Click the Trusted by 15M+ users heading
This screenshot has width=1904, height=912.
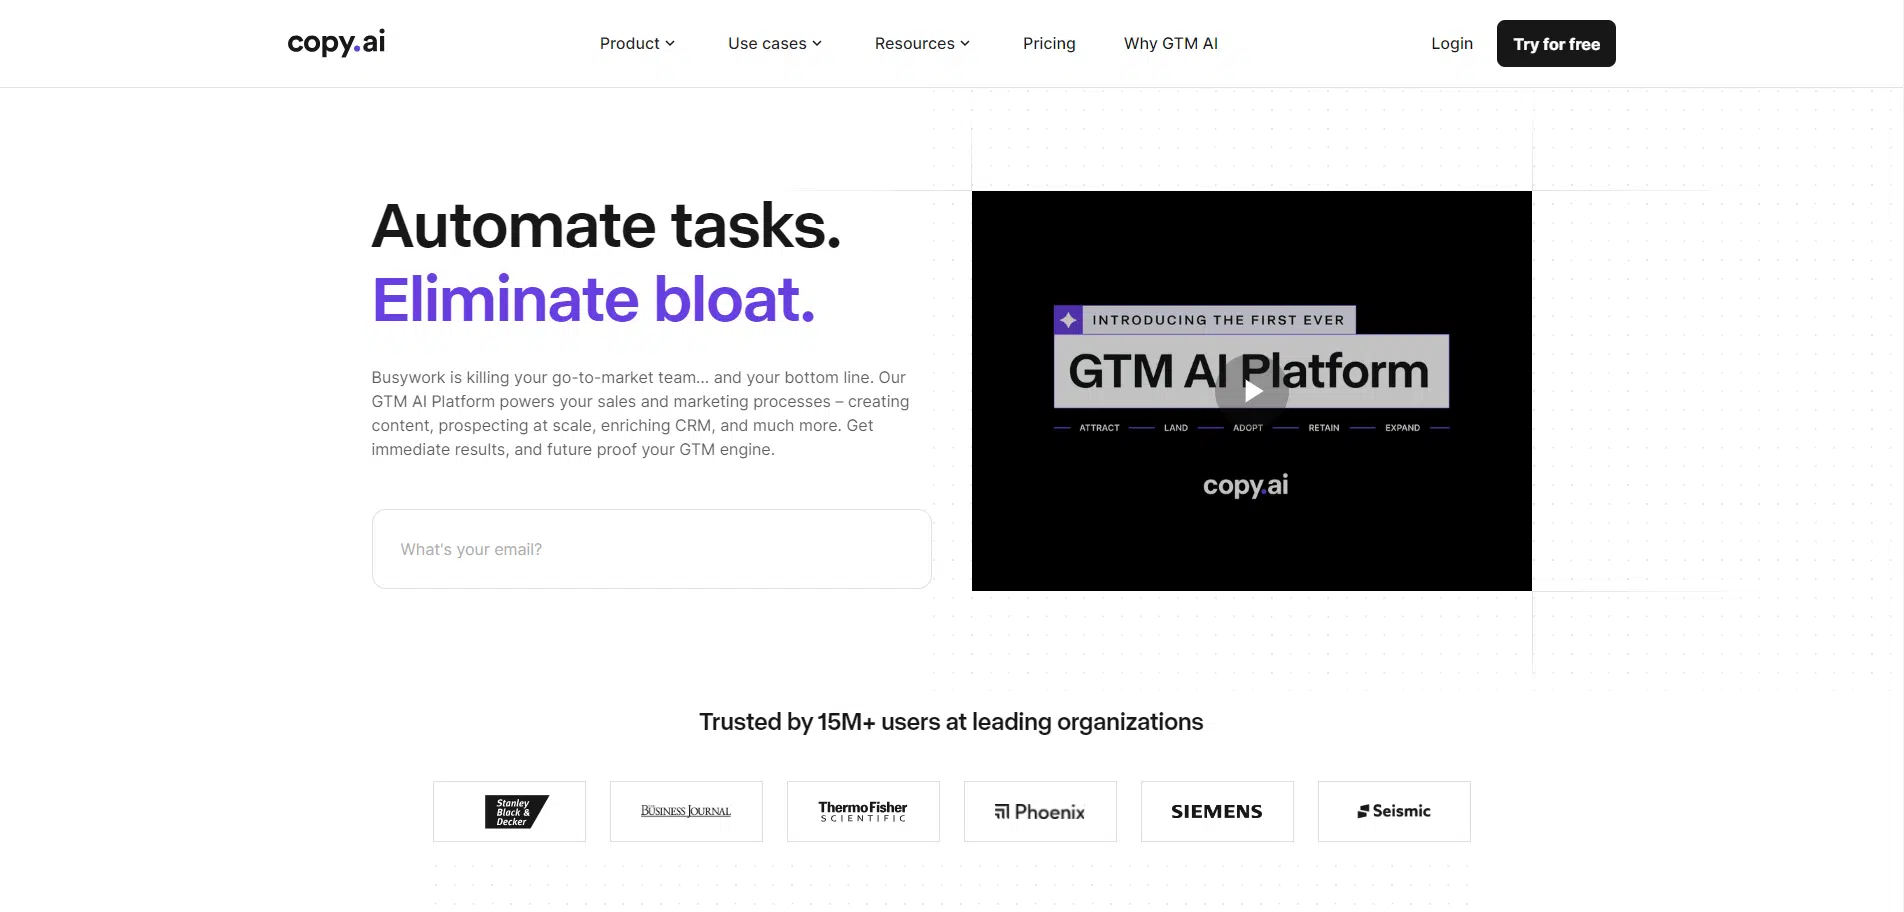[951, 722]
